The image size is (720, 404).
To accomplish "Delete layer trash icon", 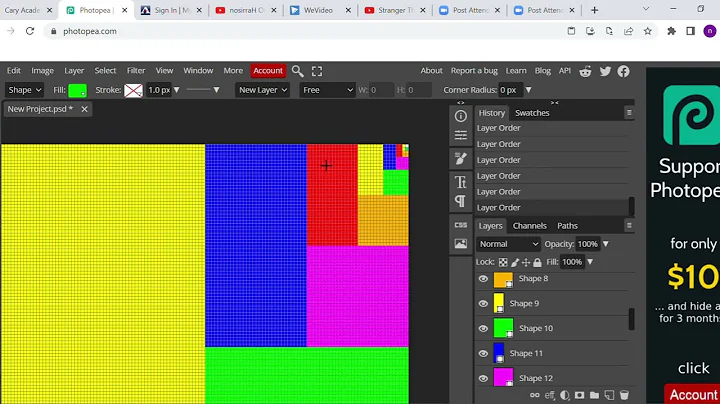I will point(624,395).
